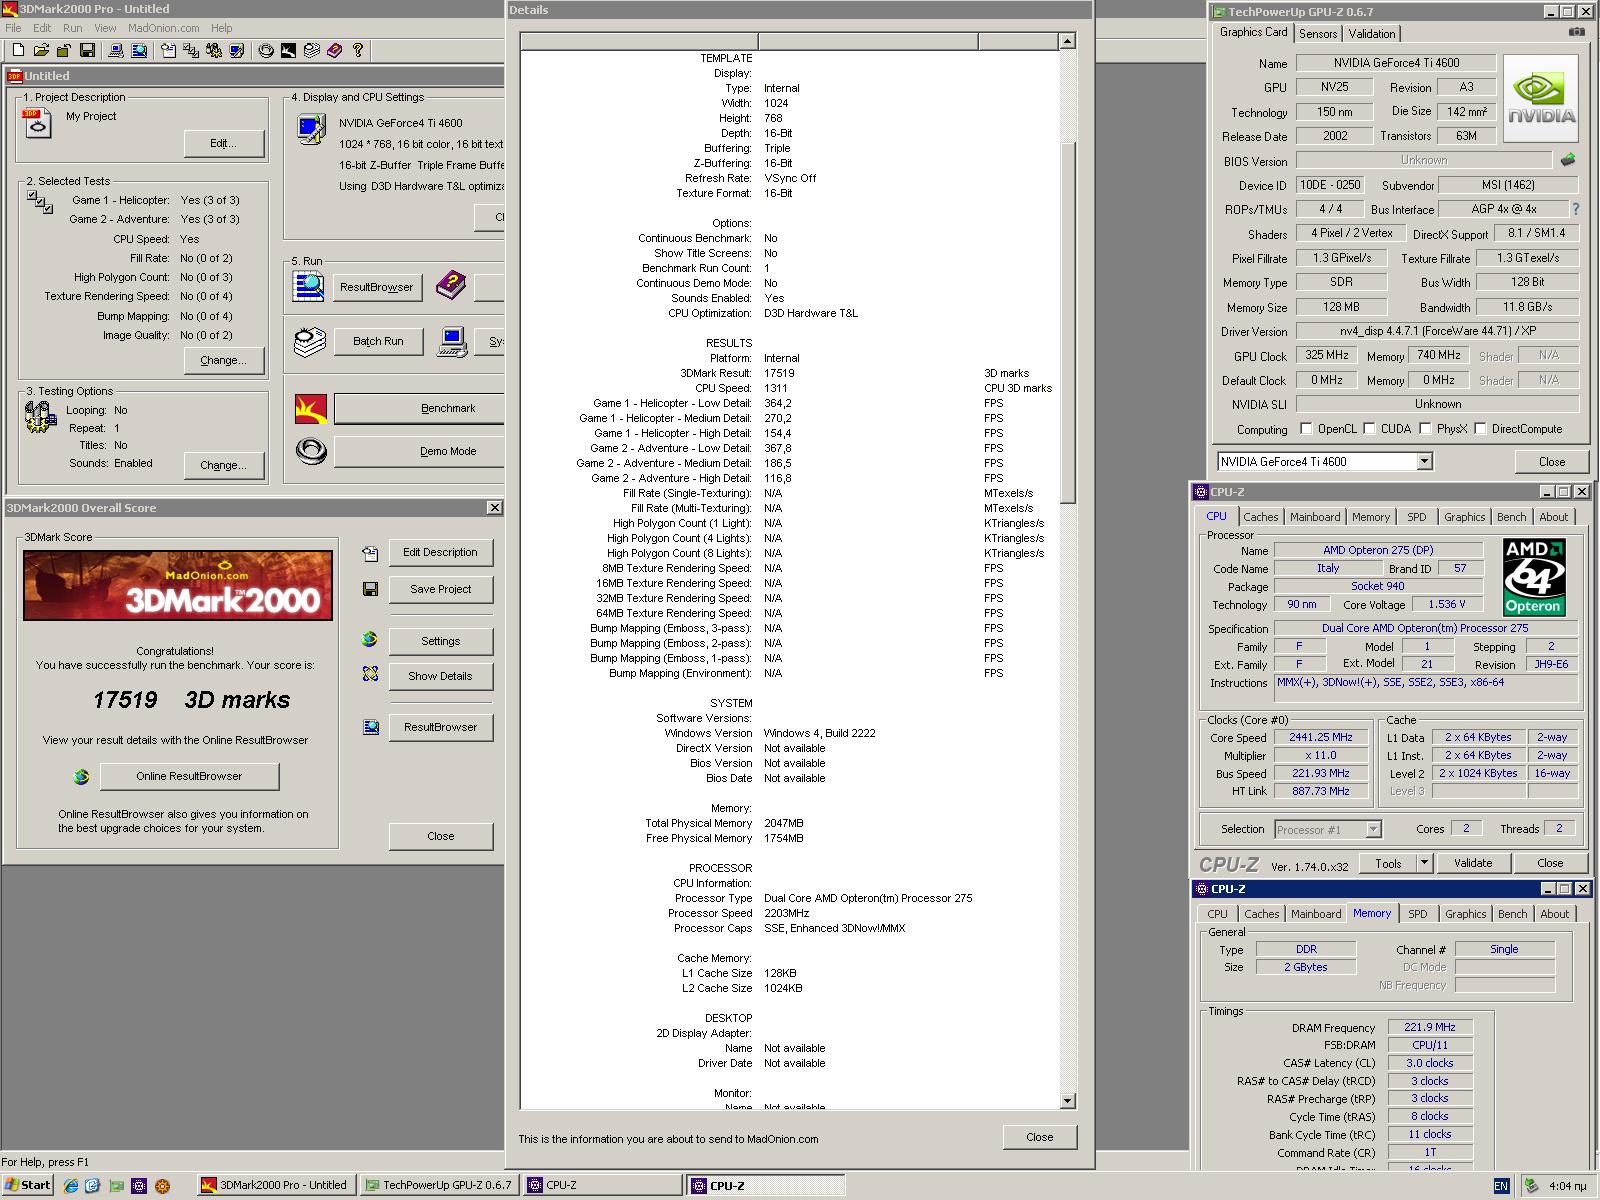Click the Project Description toolbar icon
The width and height of the screenshot is (1600, 1200).
167,50
